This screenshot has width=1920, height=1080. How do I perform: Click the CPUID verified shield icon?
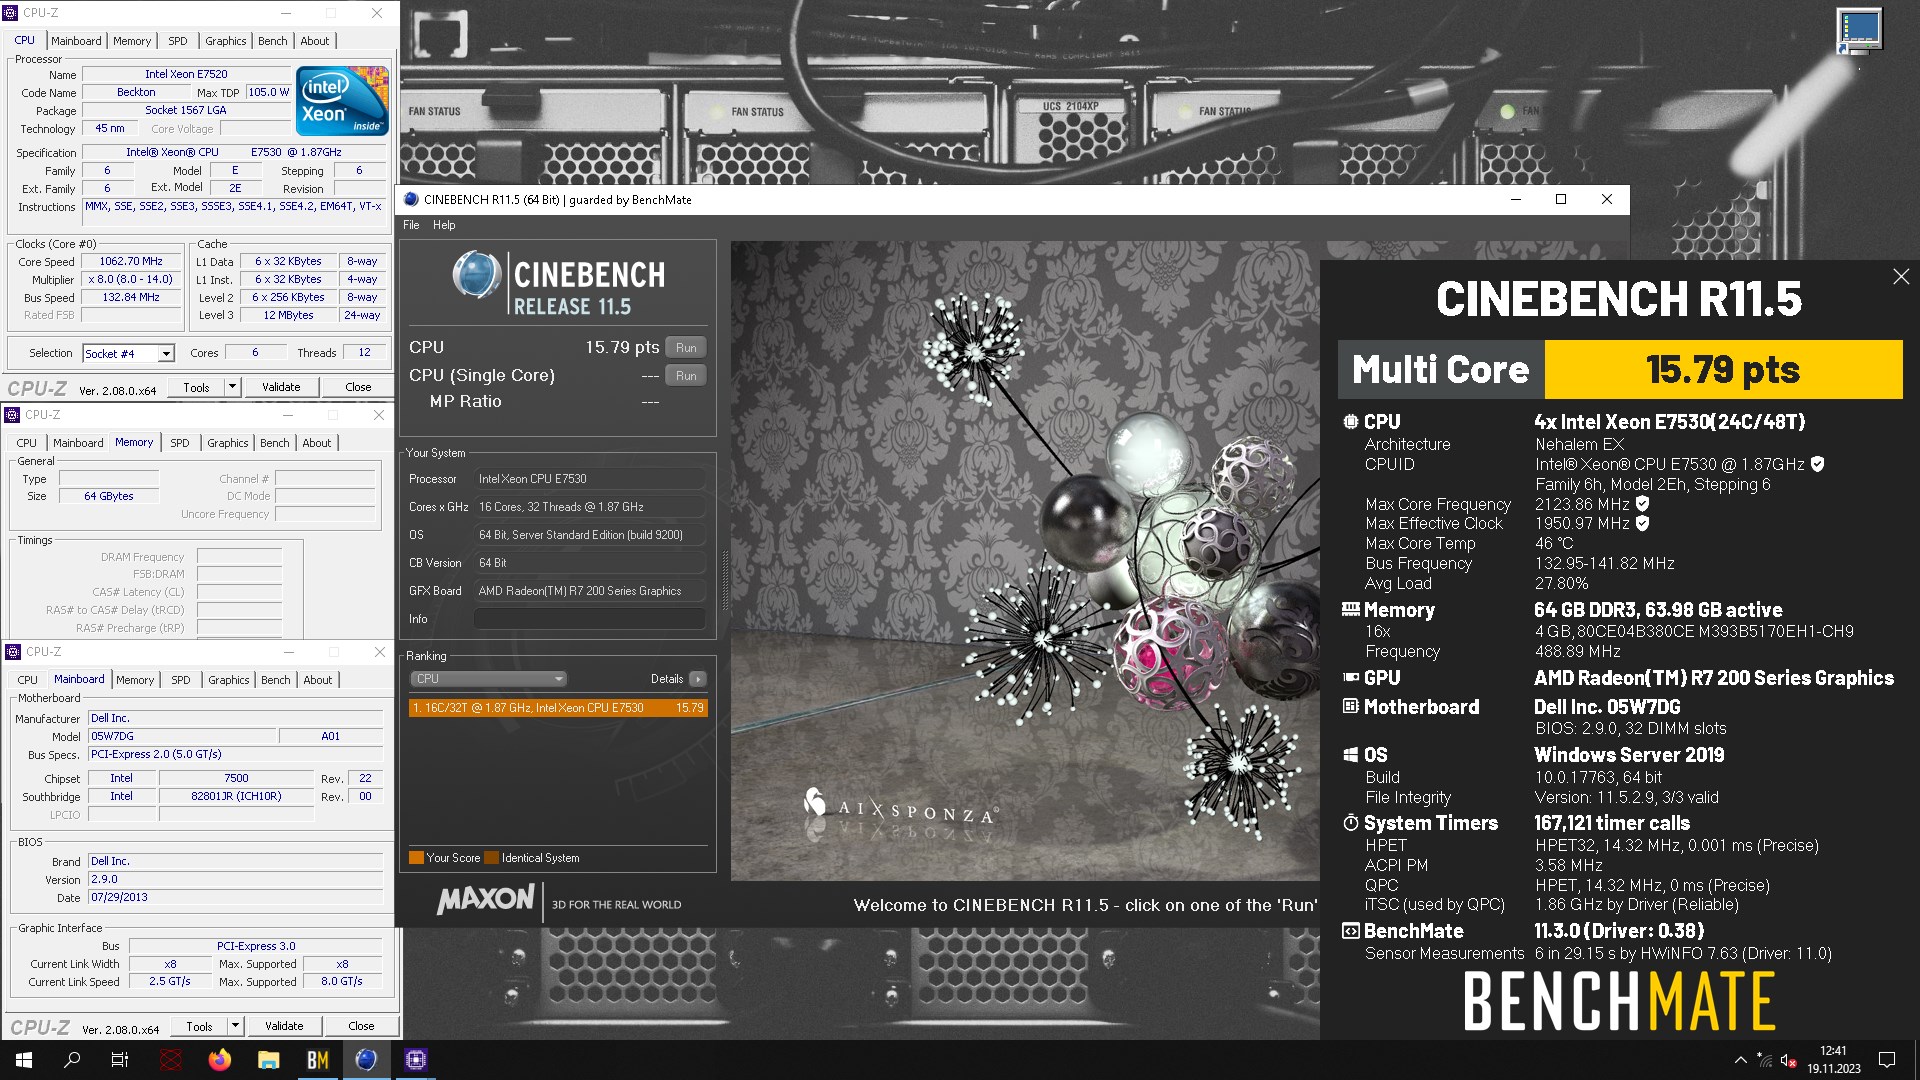click(x=1818, y=464)
